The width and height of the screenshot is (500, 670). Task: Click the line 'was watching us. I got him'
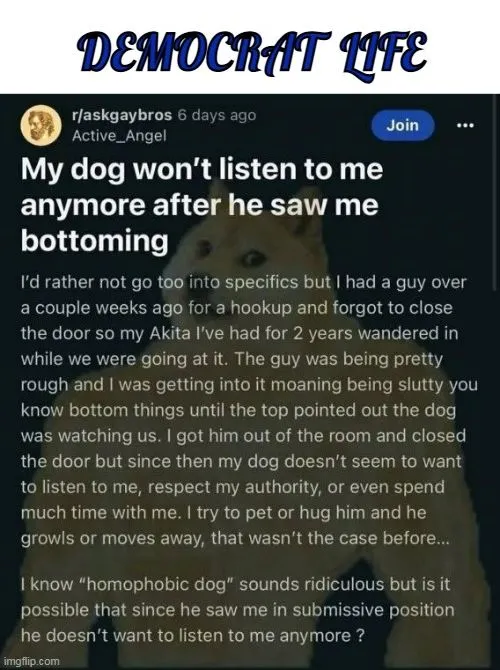click(x=244, y=436)
